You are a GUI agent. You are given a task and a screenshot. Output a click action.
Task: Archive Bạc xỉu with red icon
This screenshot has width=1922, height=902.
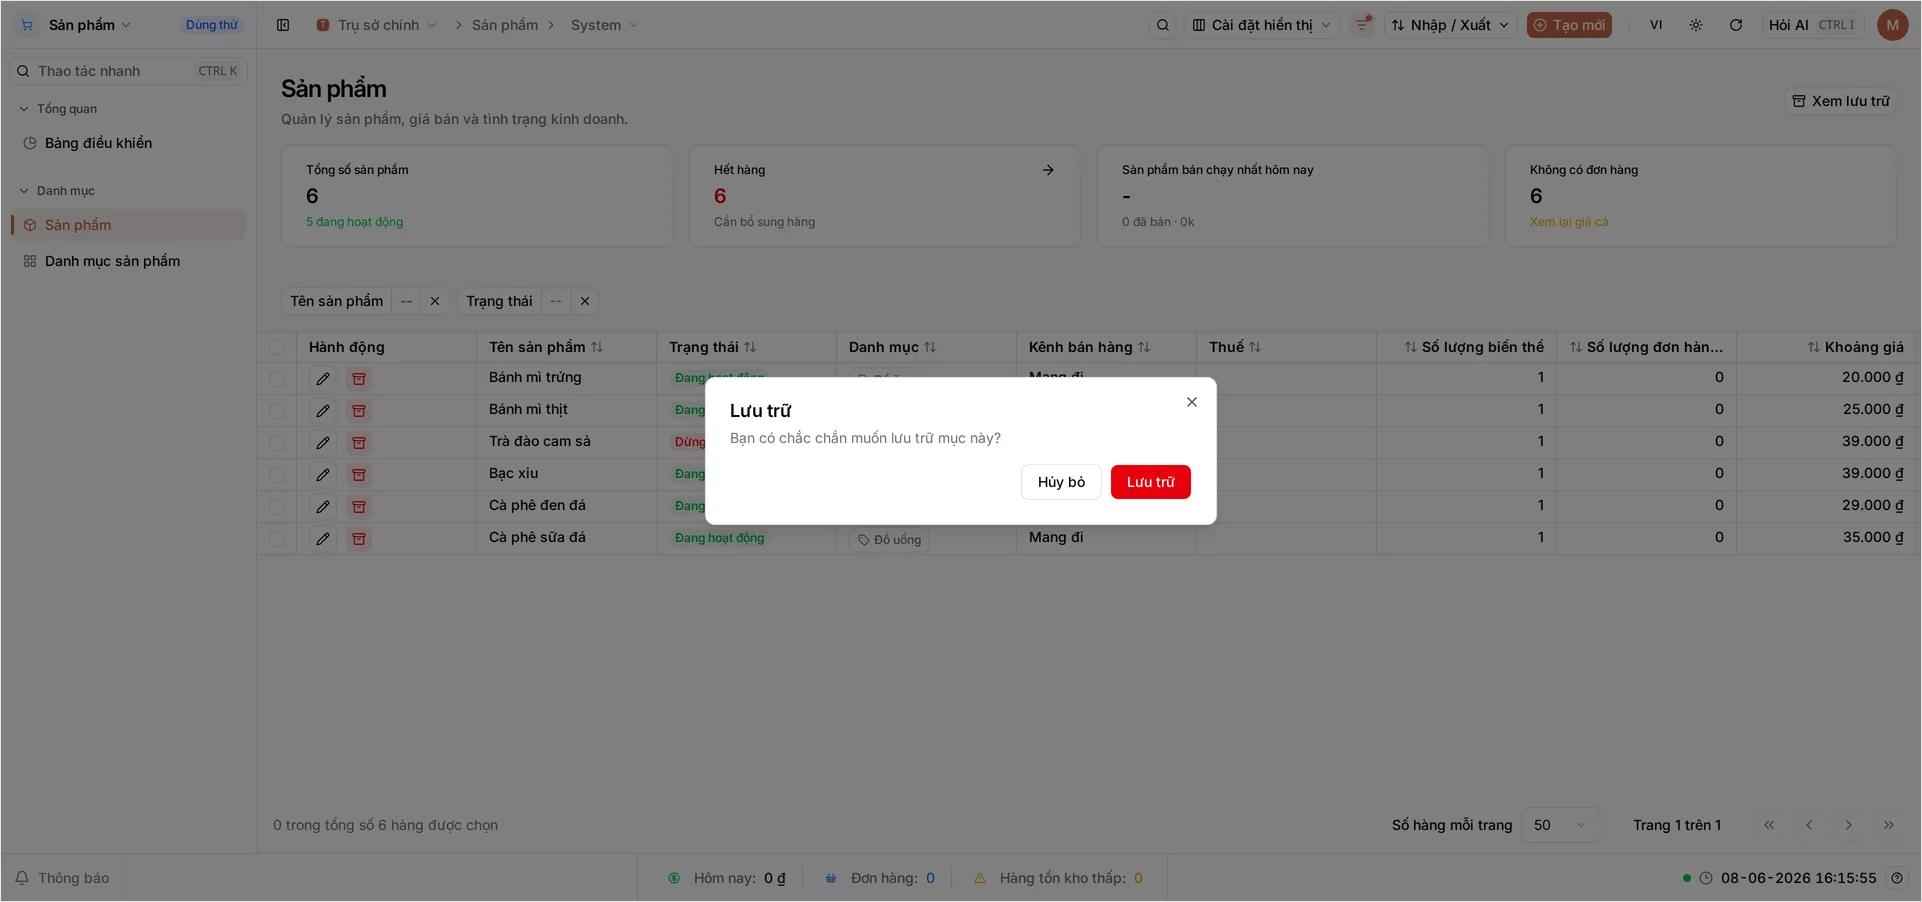pos(359,475)
